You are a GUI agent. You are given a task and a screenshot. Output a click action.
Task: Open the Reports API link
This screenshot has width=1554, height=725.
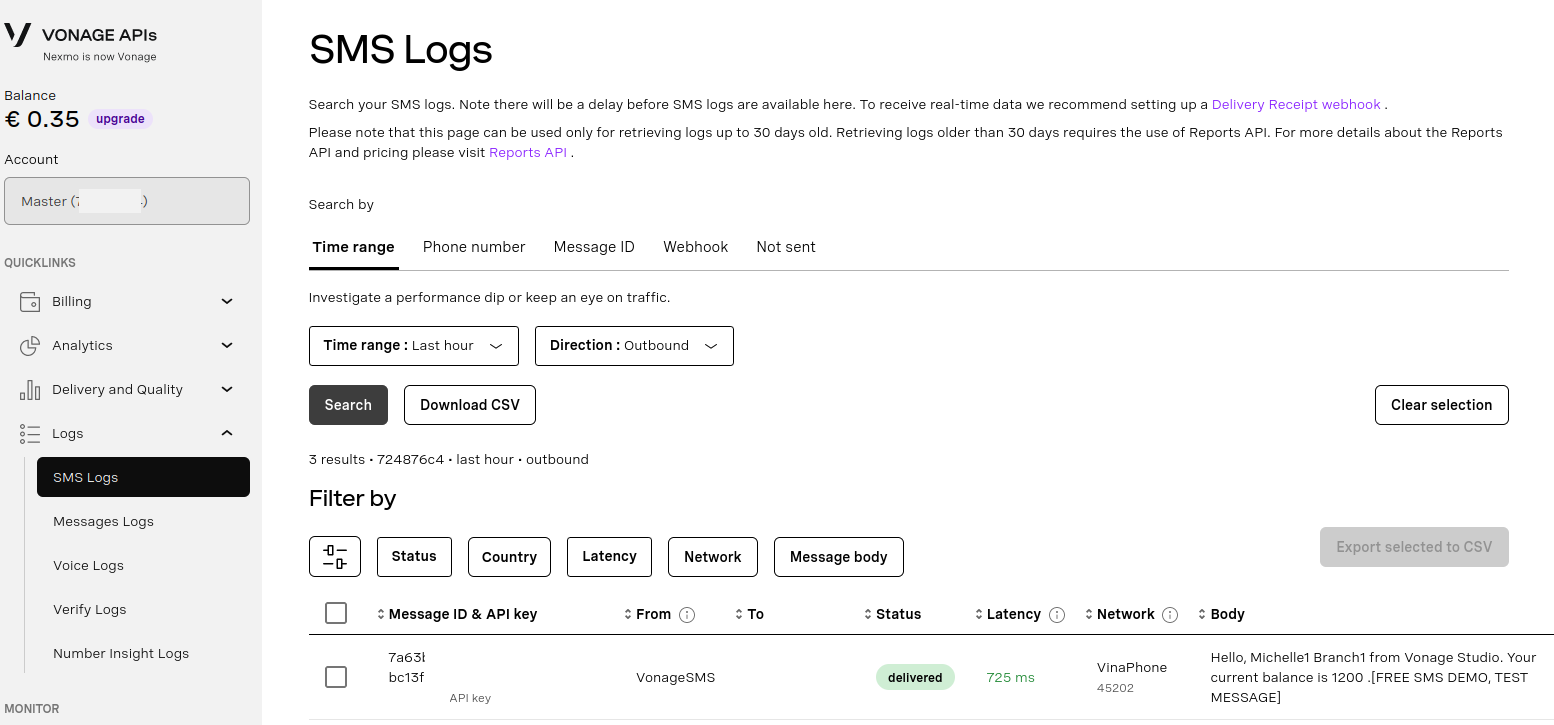(528, 153)
